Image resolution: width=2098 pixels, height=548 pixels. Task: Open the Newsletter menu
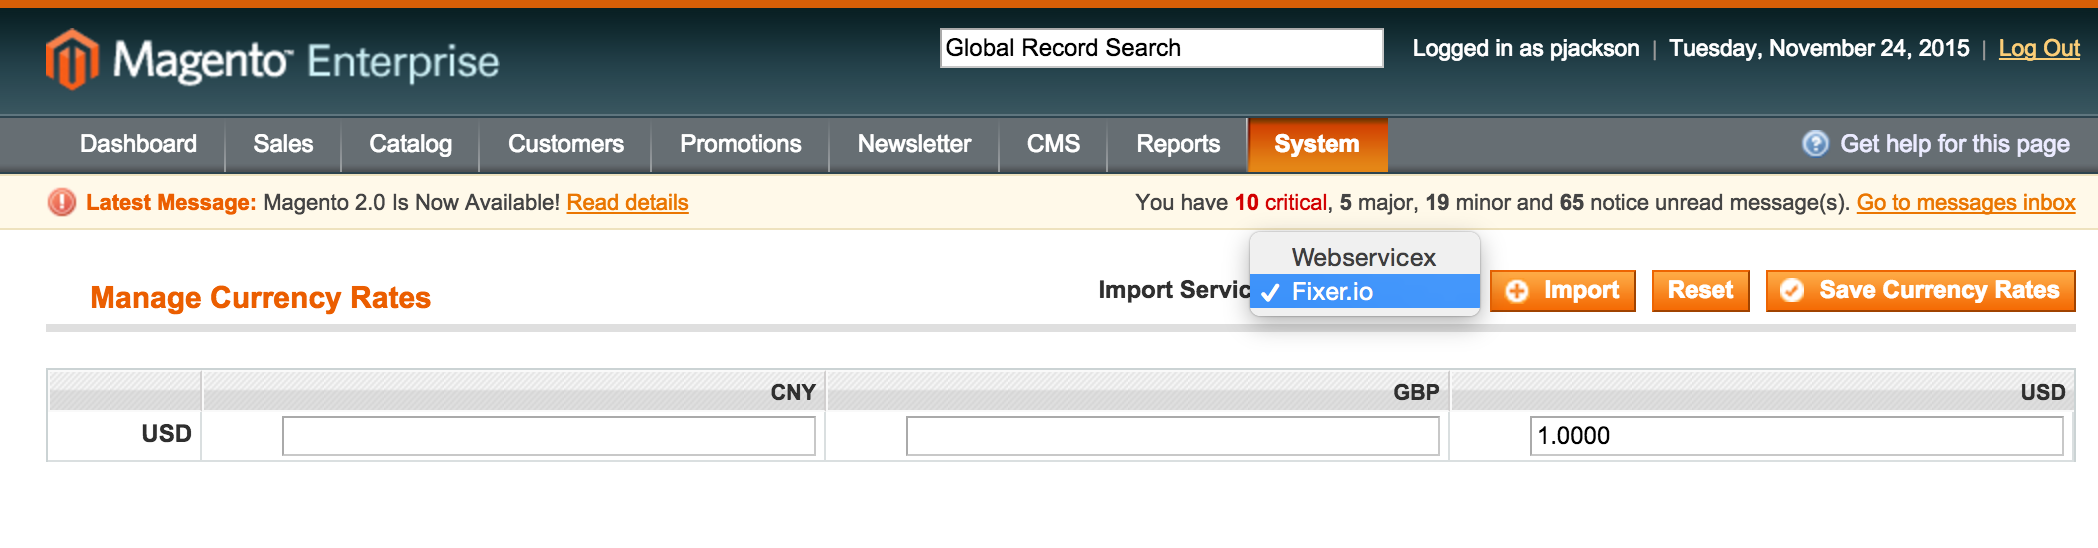pos(914,144)
